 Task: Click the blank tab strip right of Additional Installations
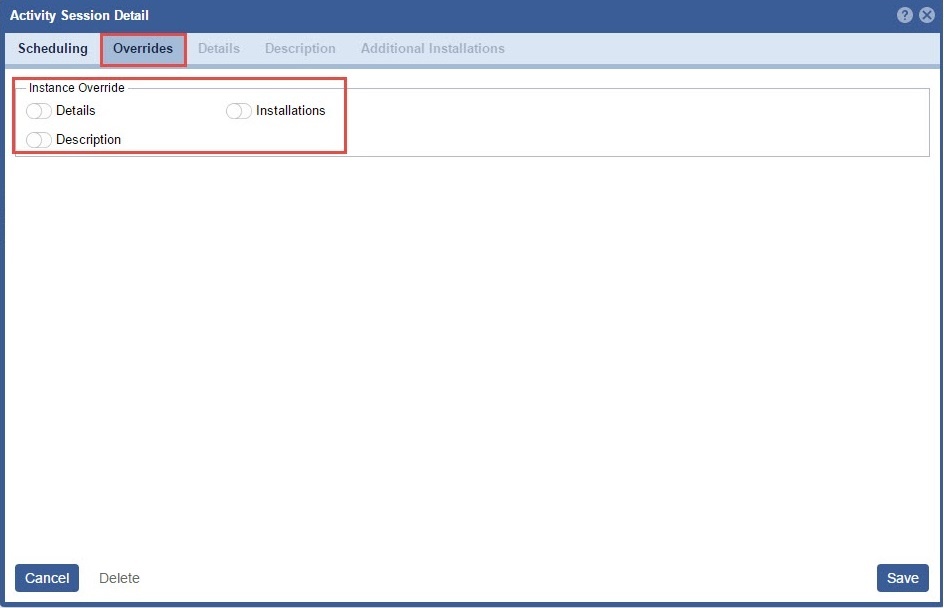pos(720,48)
